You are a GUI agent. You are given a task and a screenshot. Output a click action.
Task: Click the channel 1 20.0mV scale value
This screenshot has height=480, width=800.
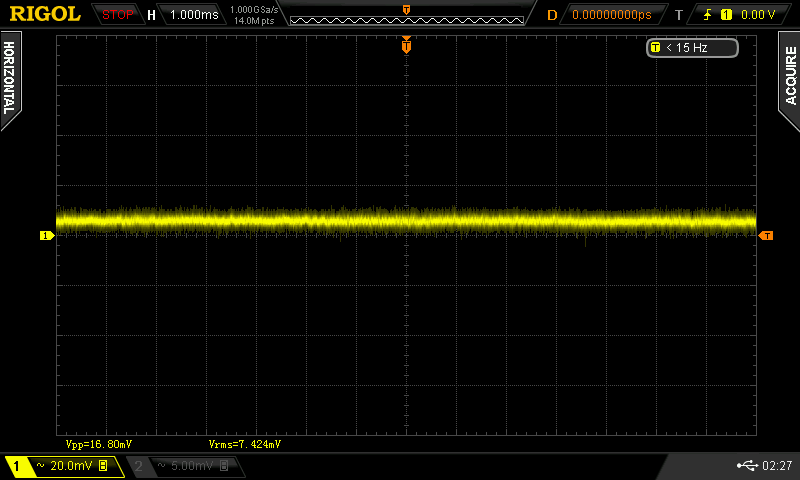coord(71,466)
